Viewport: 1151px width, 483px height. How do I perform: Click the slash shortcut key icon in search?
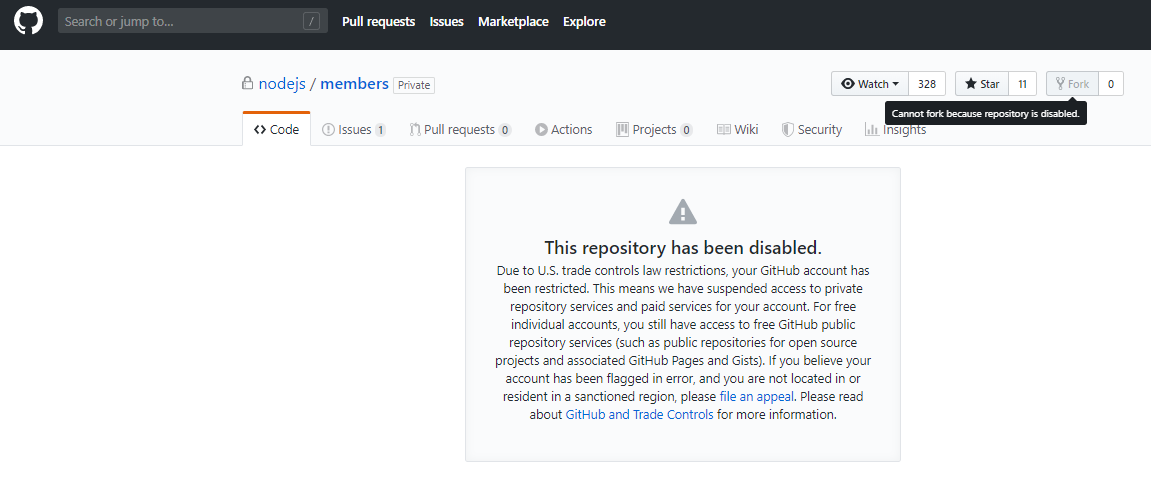311,21
